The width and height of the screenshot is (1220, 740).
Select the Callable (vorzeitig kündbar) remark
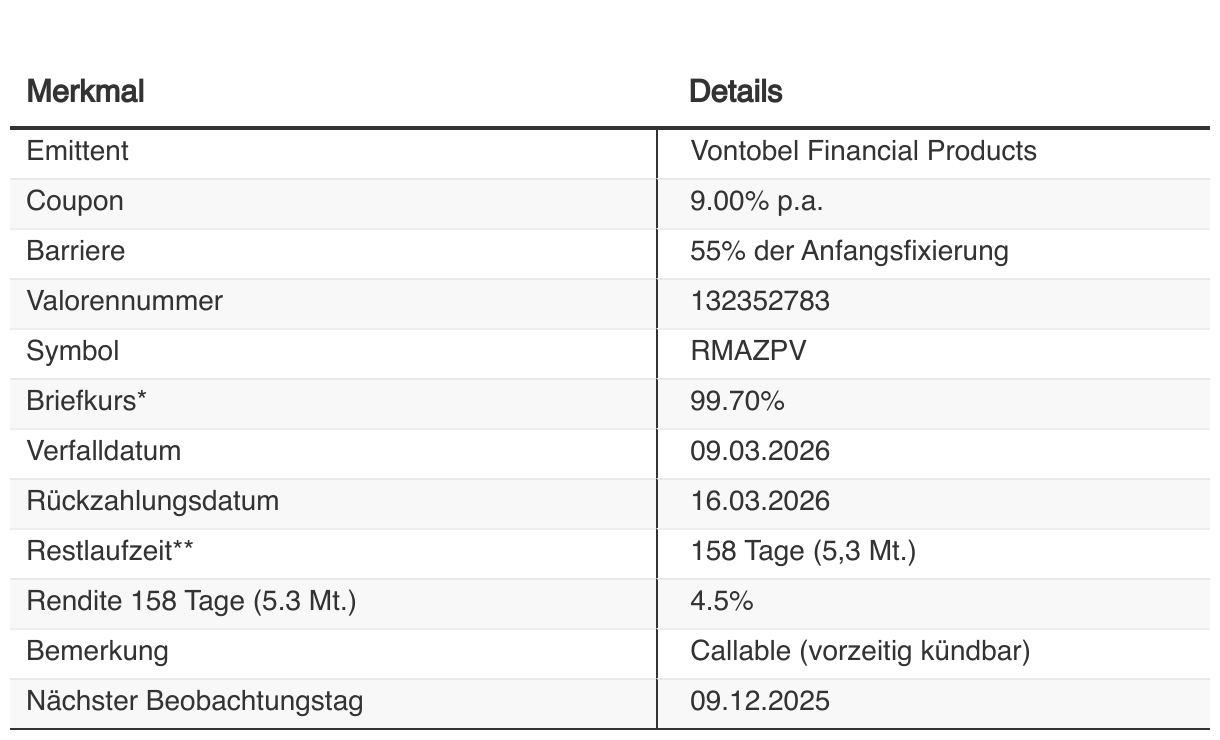point(860,651)
